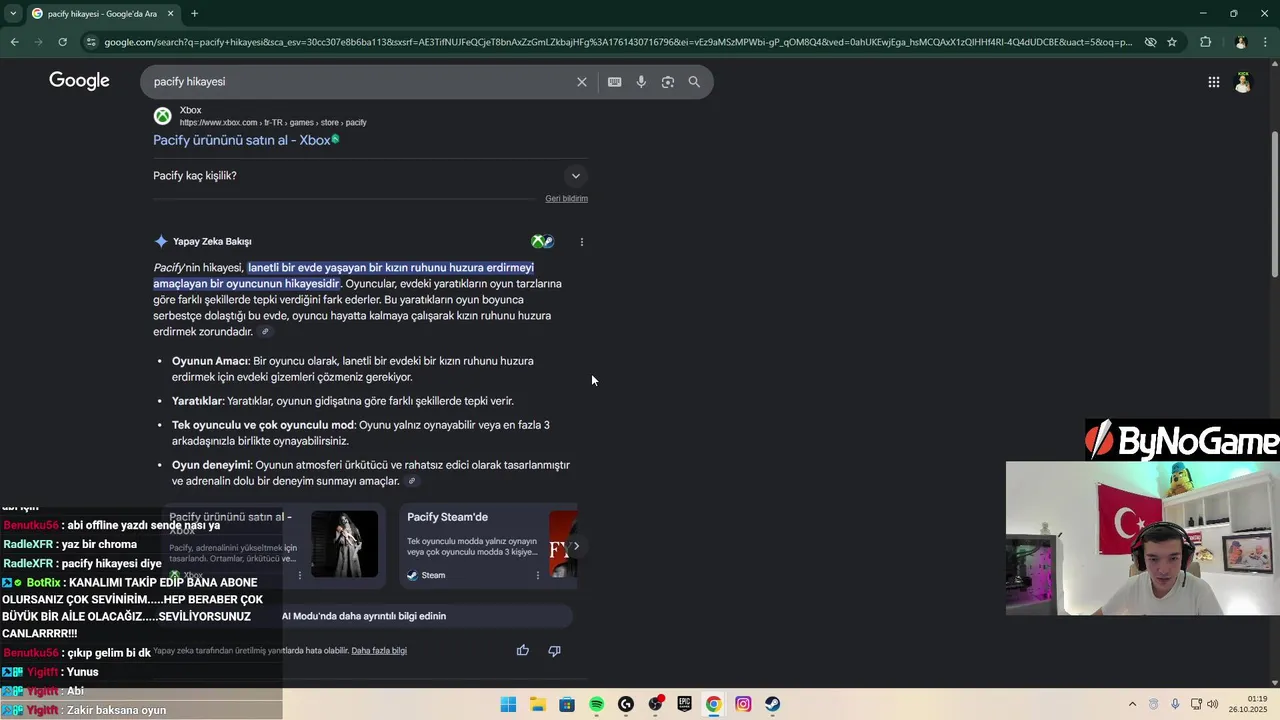1280x720 pixels.
Task: Open Logitech G HUB from the taskbar
Action: [x=626, y=704]
